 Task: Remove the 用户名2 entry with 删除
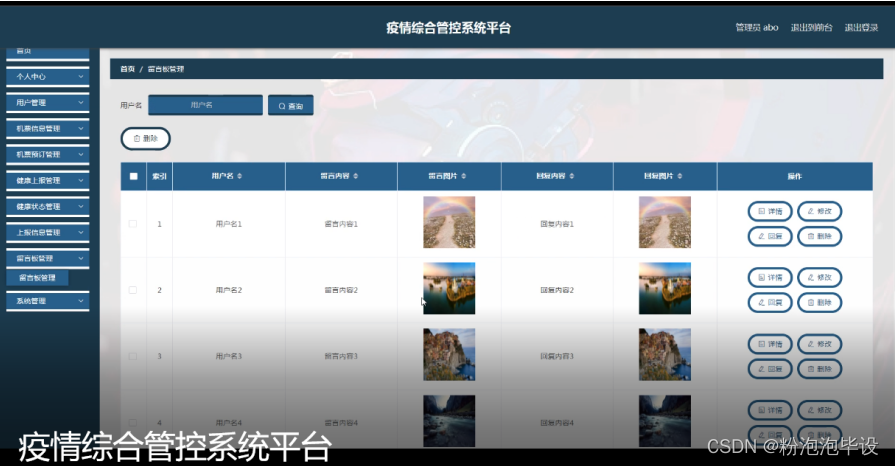[820, 303]
